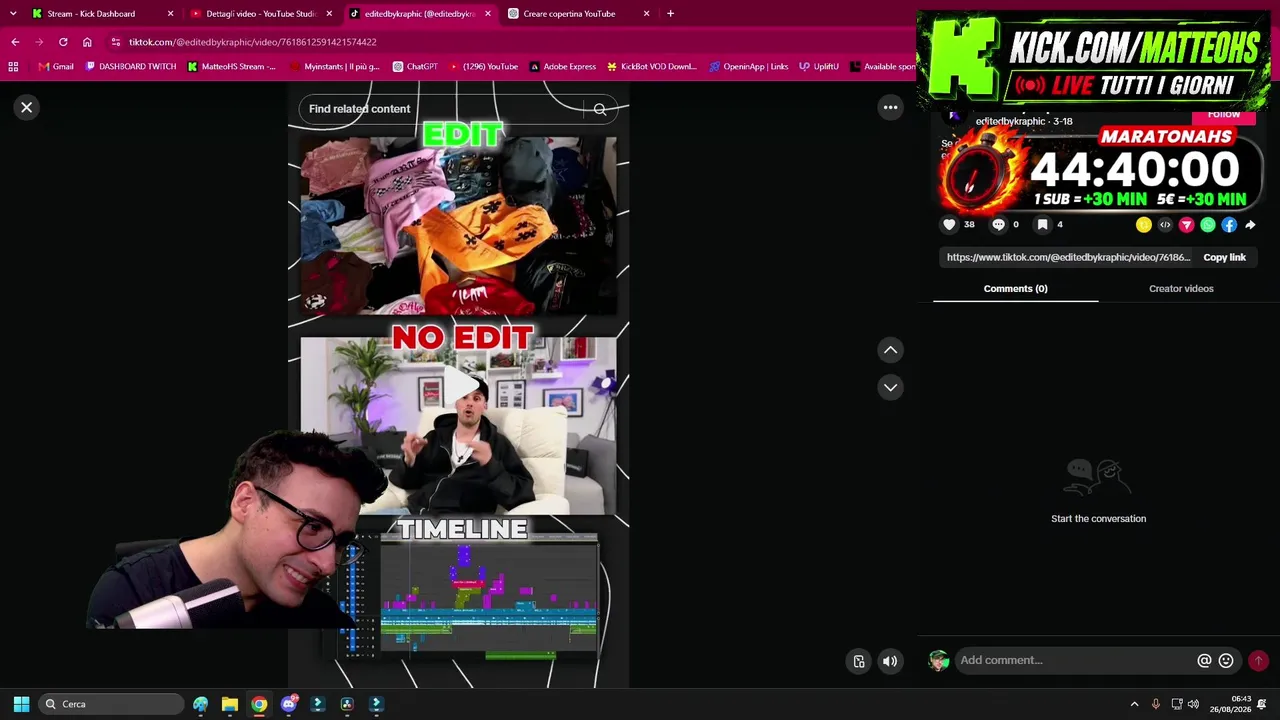Show hidden system tray icons
1280x720 pixels.
click(1134, 704)
